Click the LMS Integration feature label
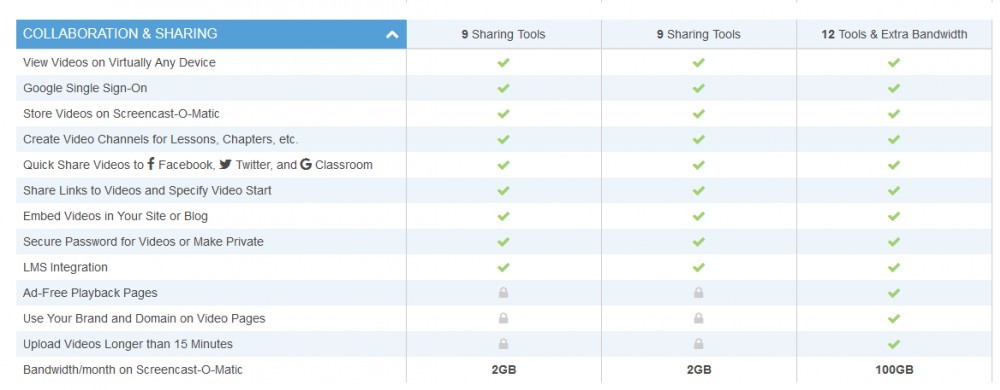This screenshot has width=1000, height=390. pos(65,268)
